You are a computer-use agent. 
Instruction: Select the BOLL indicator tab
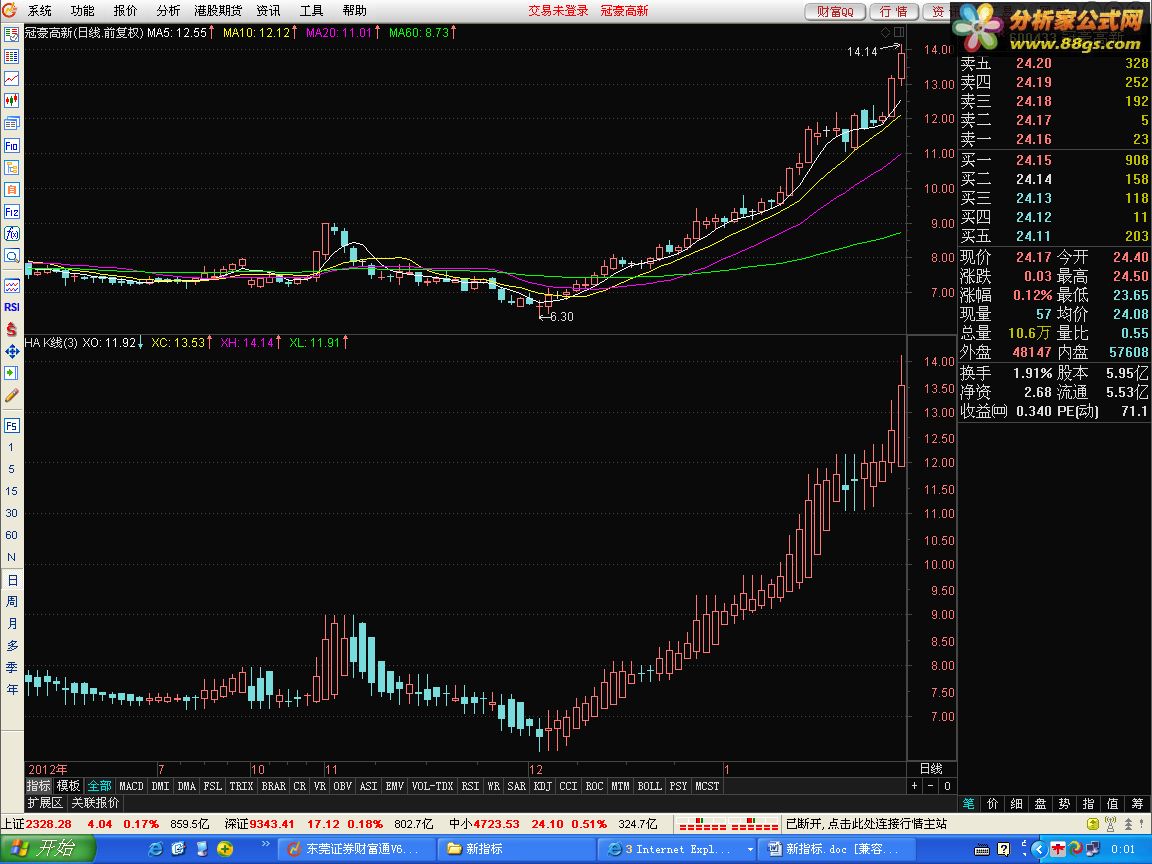pyautogui.click(x=649, y=786)
